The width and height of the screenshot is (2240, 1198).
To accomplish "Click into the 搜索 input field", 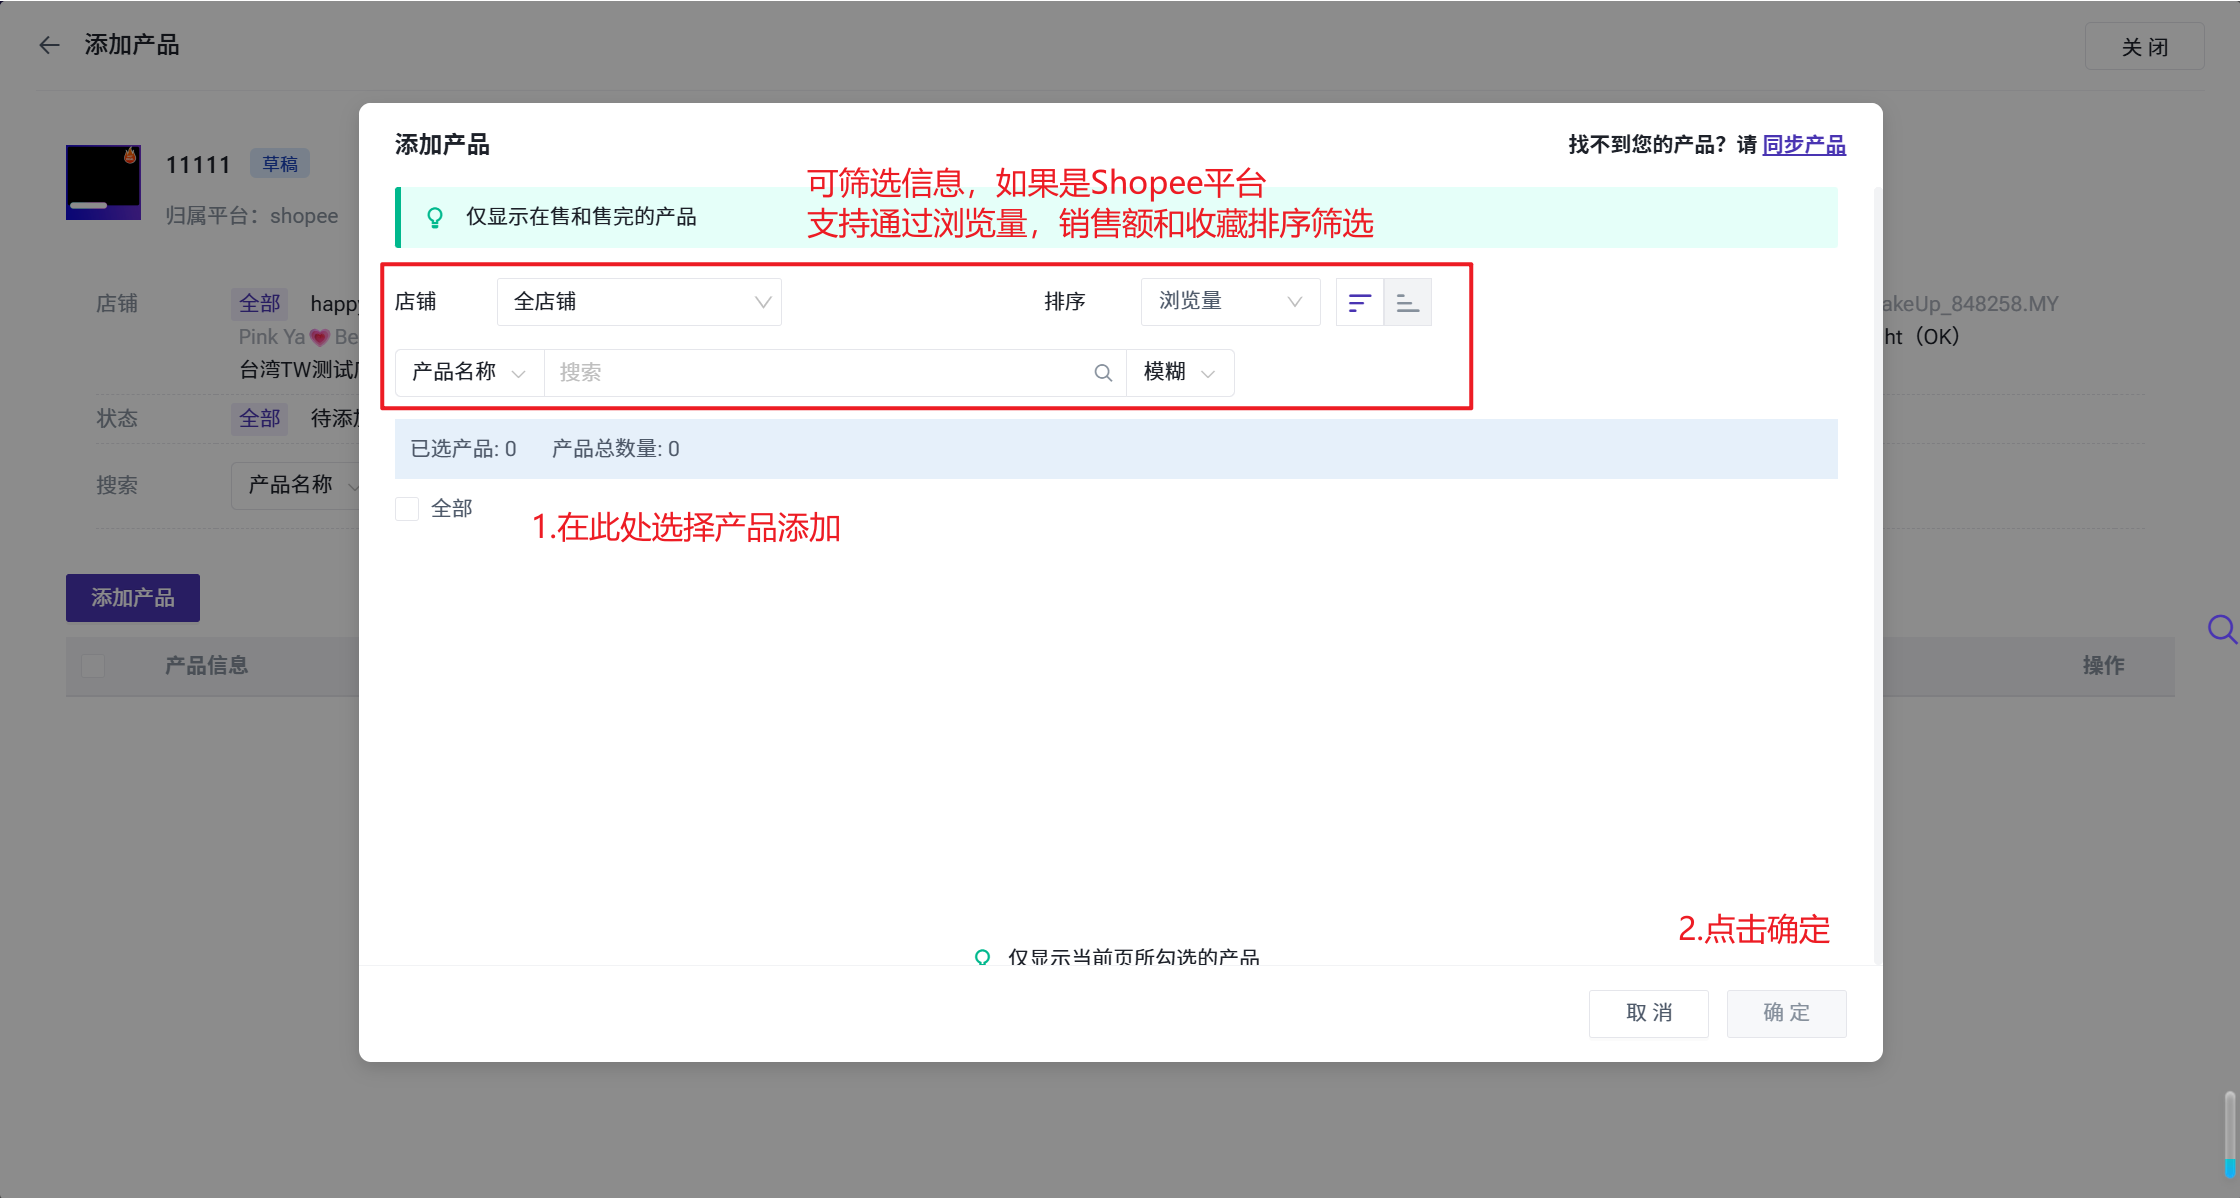I will pos(820,373).
